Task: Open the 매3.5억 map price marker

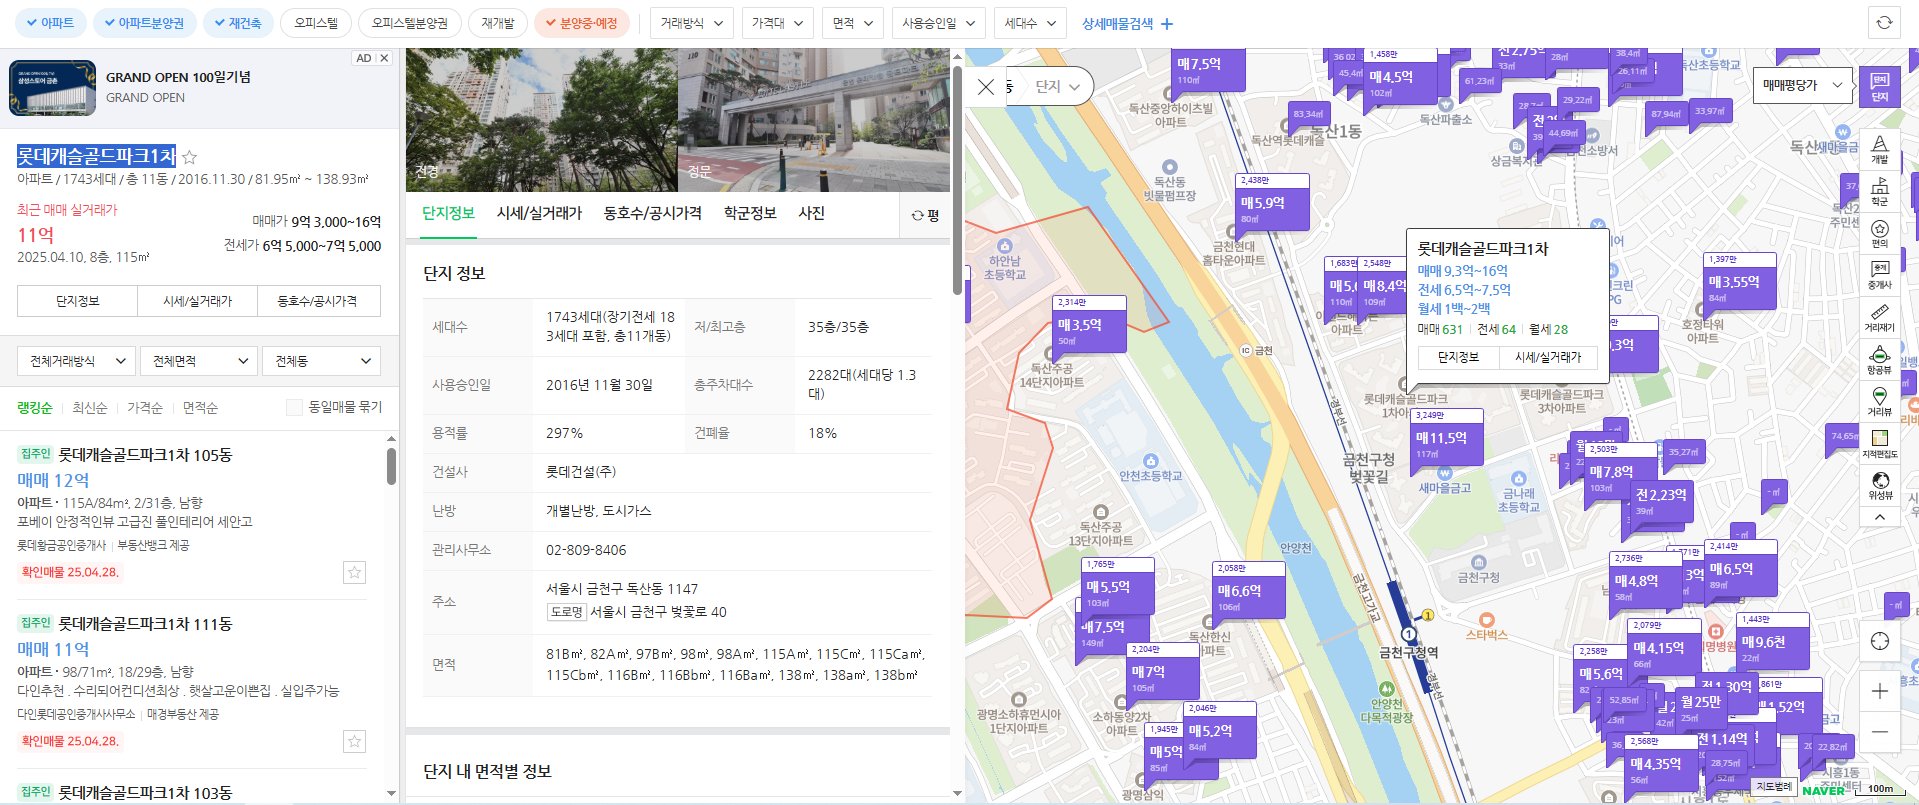Action: (1090, 324)
